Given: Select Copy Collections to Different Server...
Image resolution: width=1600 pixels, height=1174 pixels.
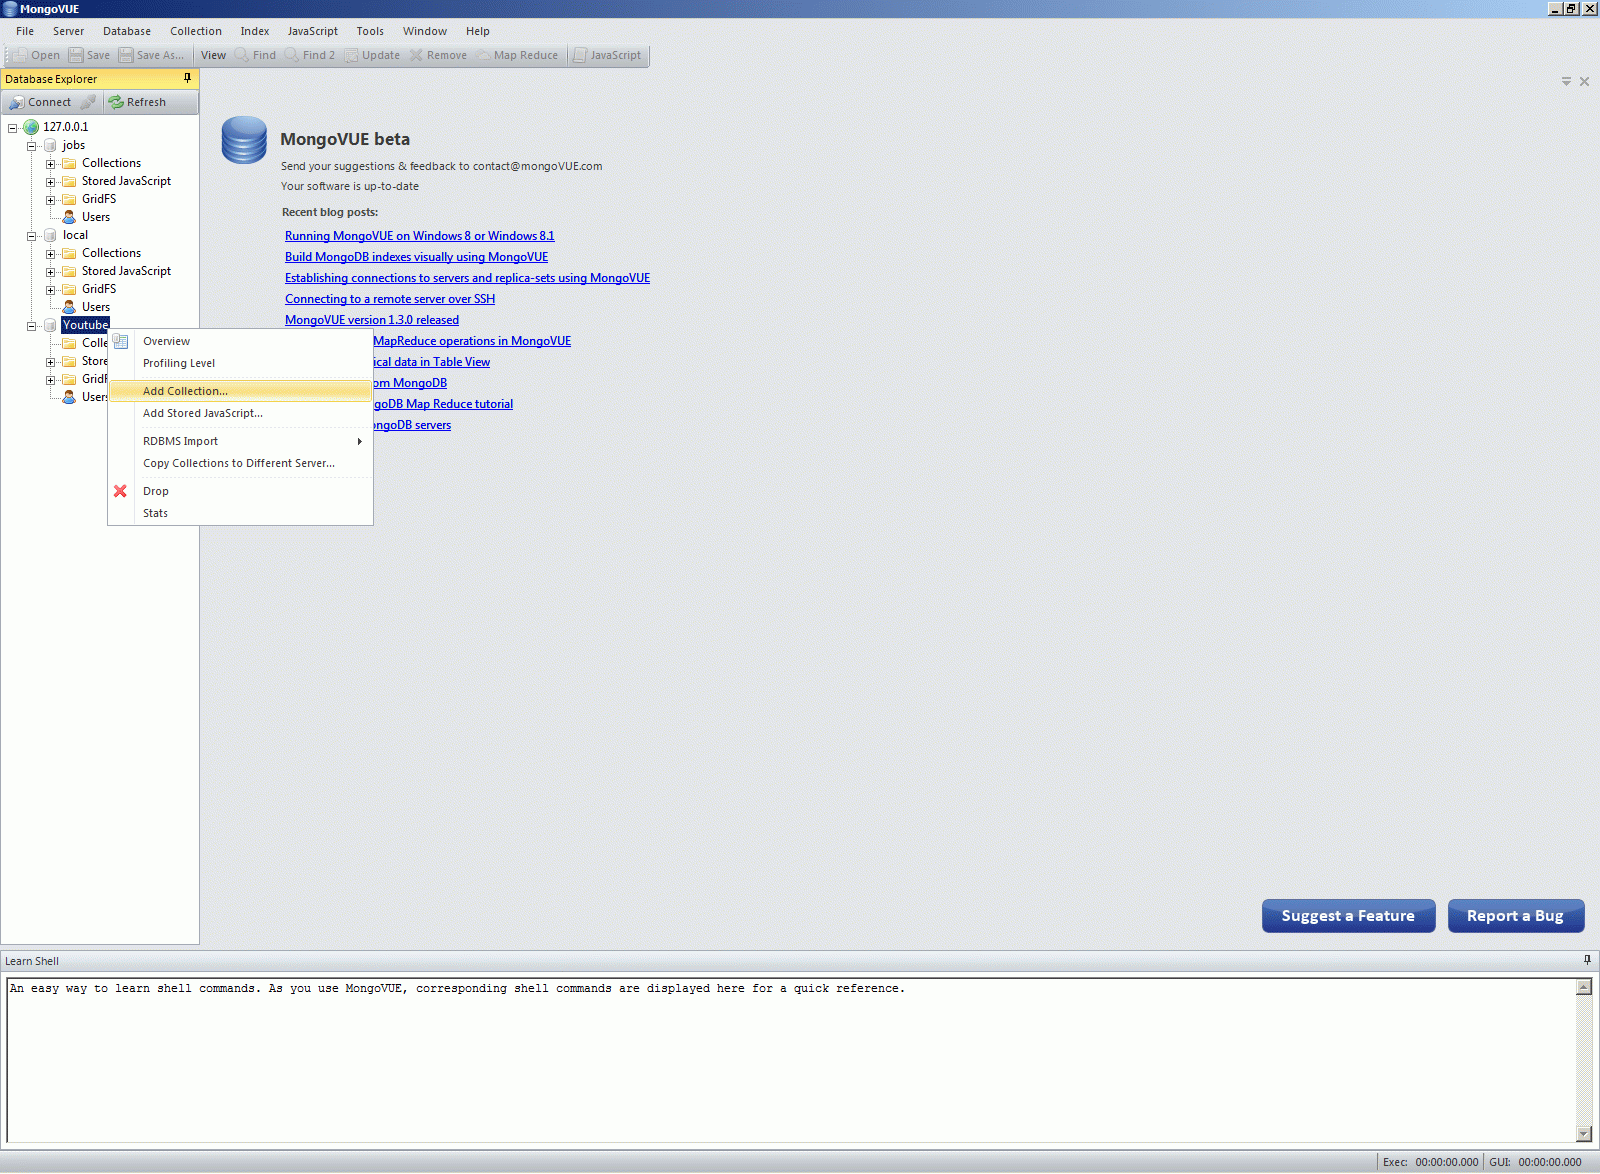Looking at the screenshot, I should 240,463.
